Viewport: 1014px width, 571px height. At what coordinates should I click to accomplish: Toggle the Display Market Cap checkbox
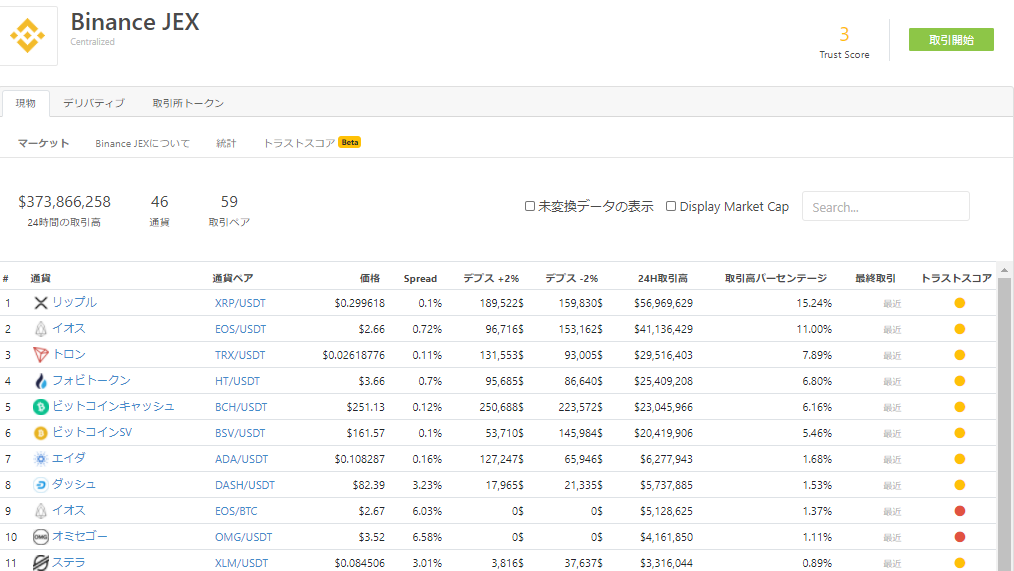pos(671,207)
